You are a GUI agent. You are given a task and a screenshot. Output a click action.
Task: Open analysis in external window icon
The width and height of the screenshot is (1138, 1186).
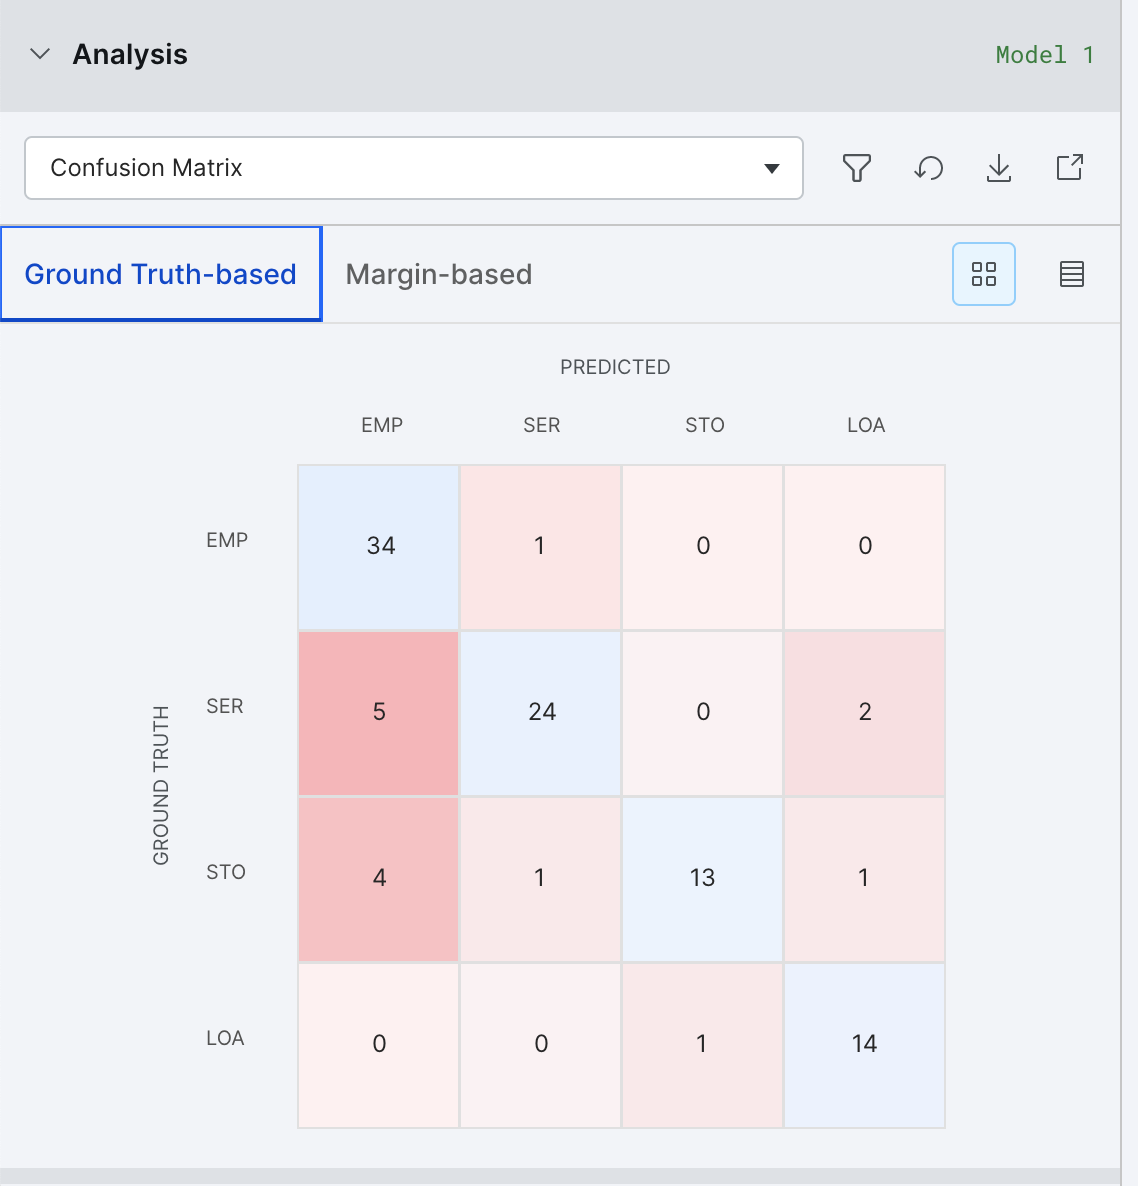pos(1069,167)
